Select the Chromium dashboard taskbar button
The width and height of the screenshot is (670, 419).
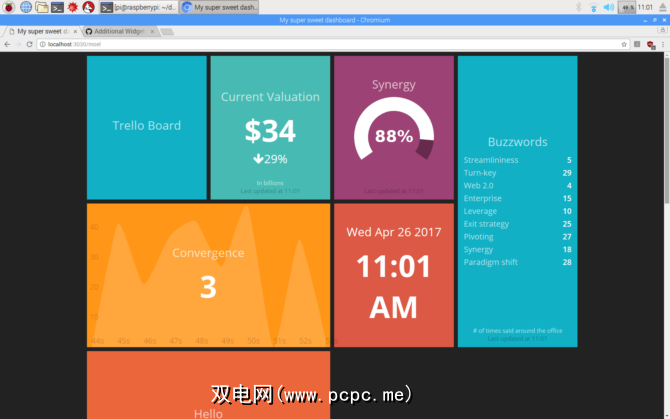coord(219,7)
